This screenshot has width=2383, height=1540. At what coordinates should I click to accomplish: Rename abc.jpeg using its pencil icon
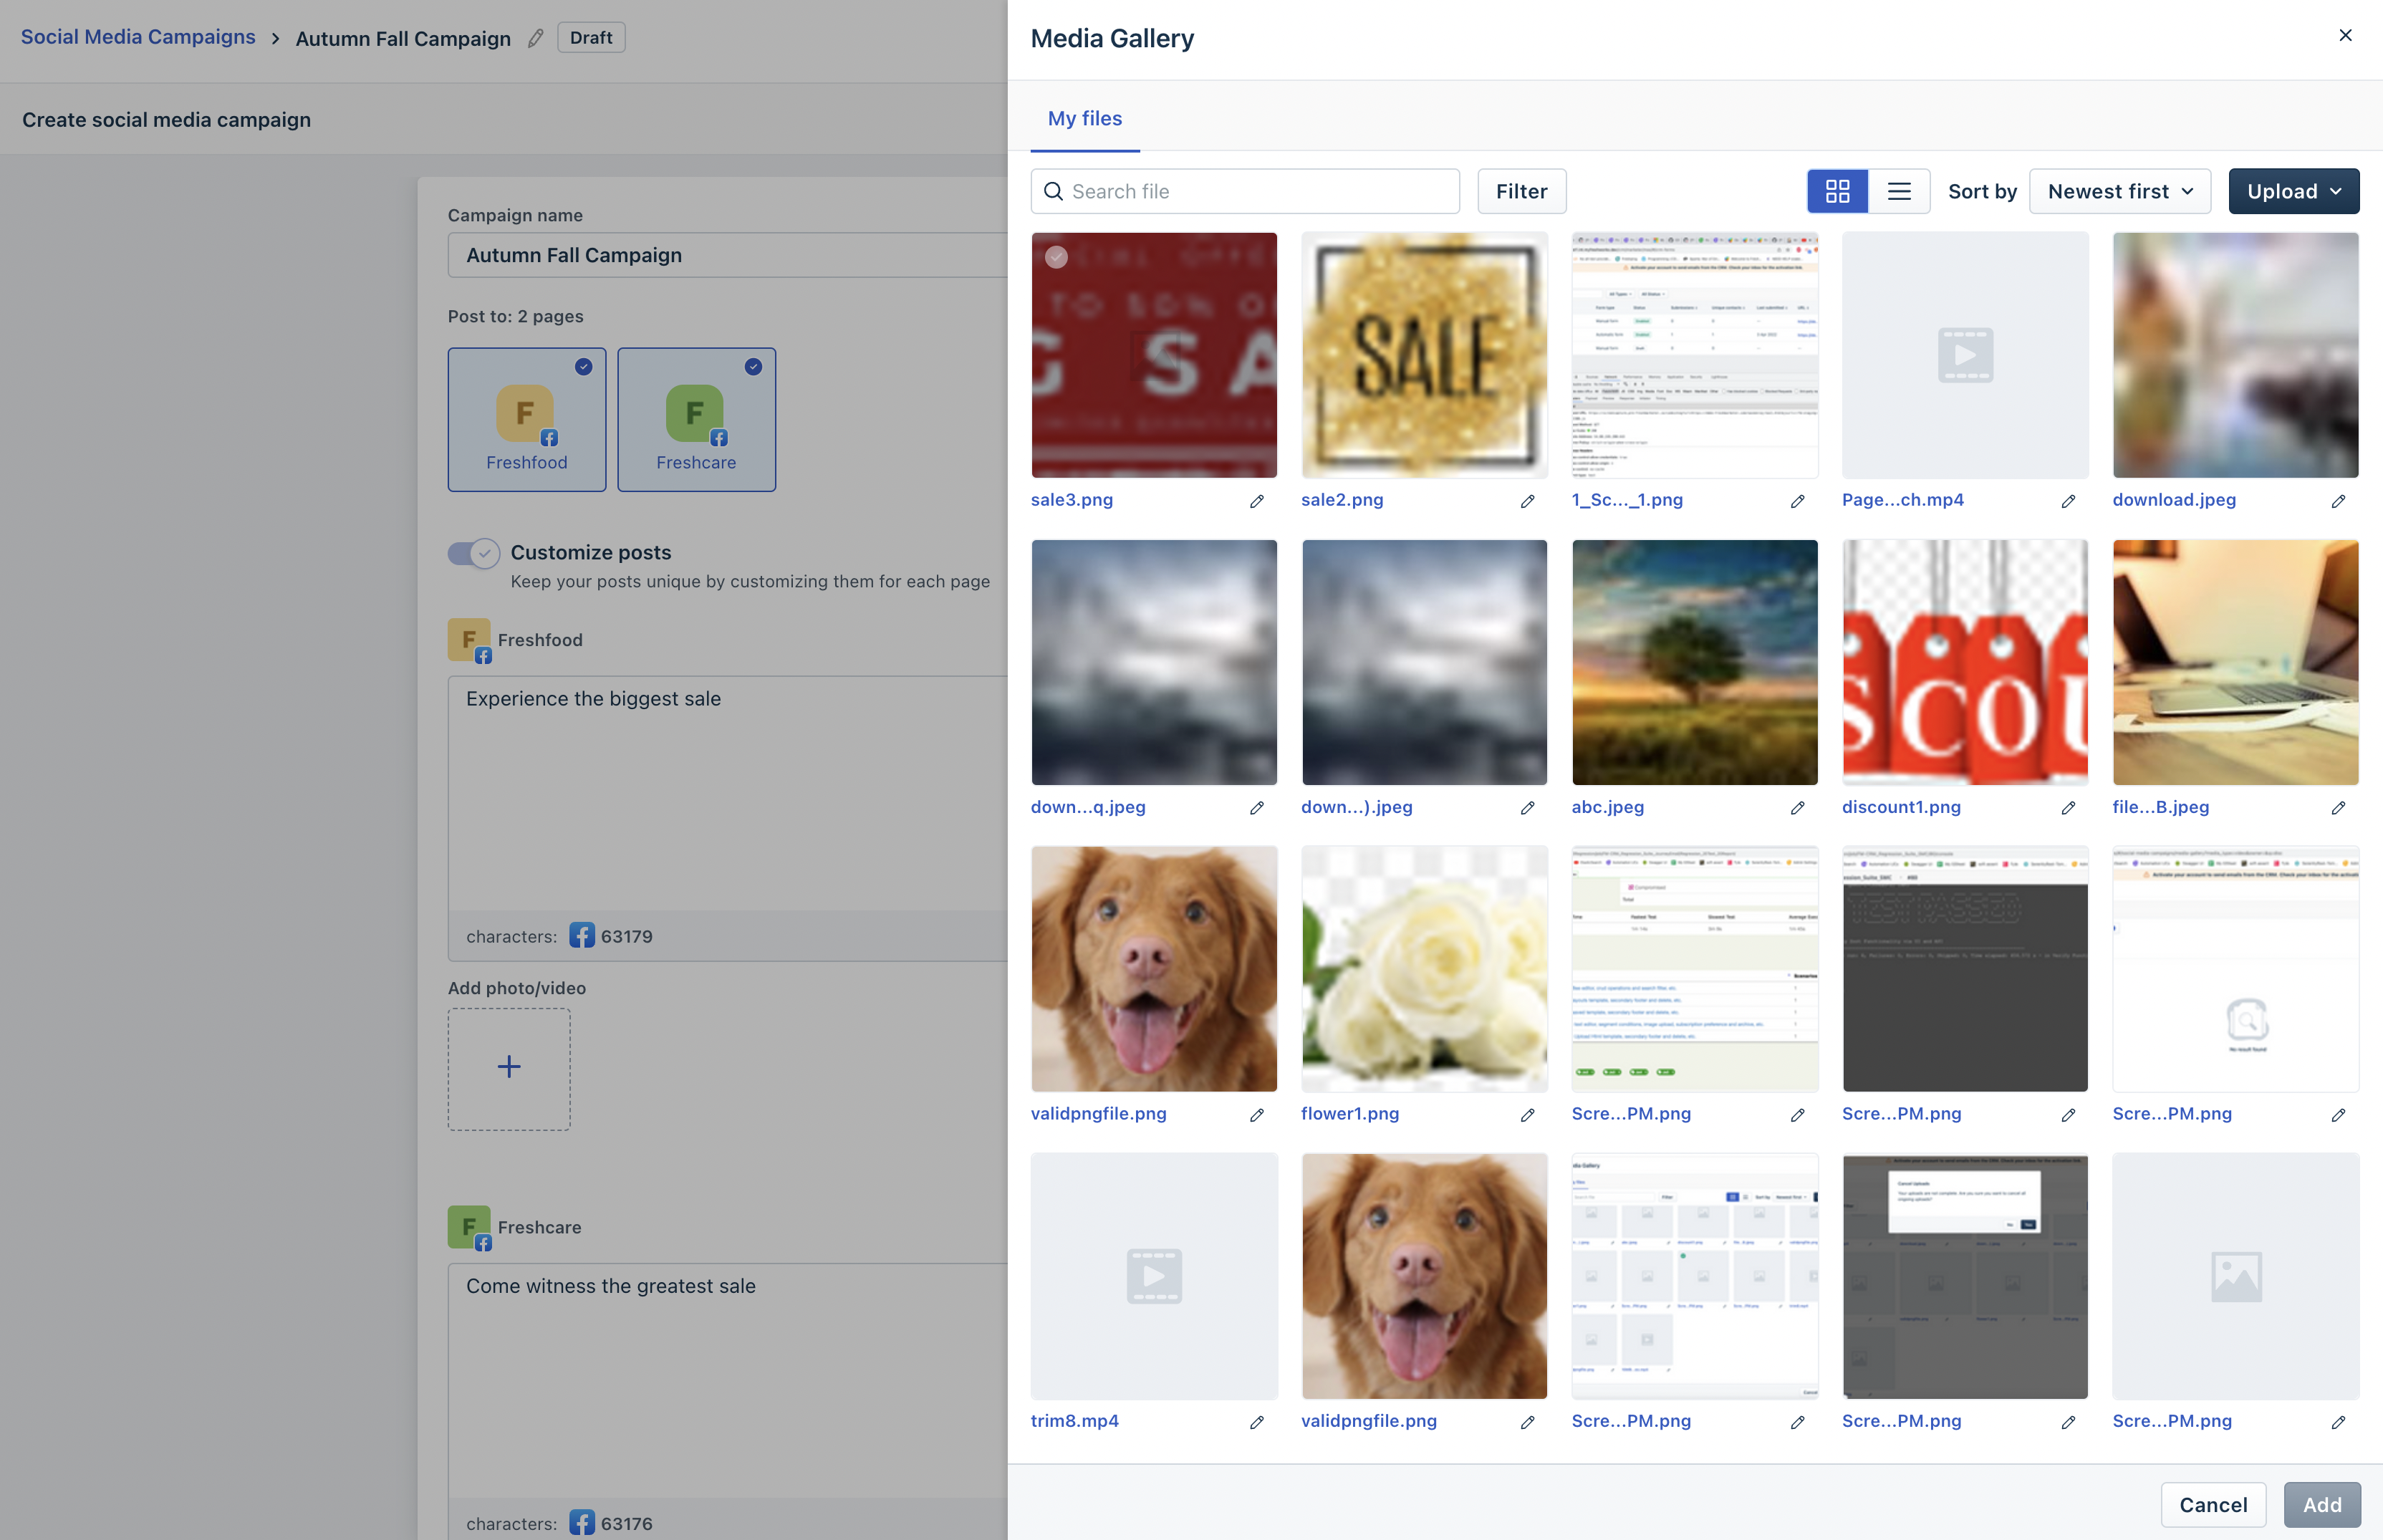1797,808
